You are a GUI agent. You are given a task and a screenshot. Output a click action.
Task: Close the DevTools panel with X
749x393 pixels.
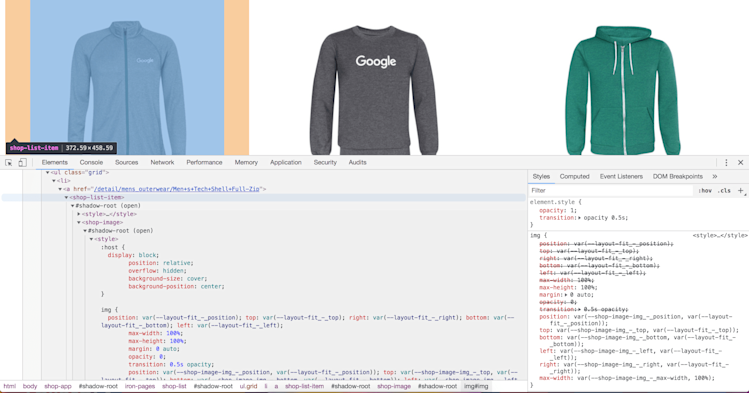pos(740,163)
